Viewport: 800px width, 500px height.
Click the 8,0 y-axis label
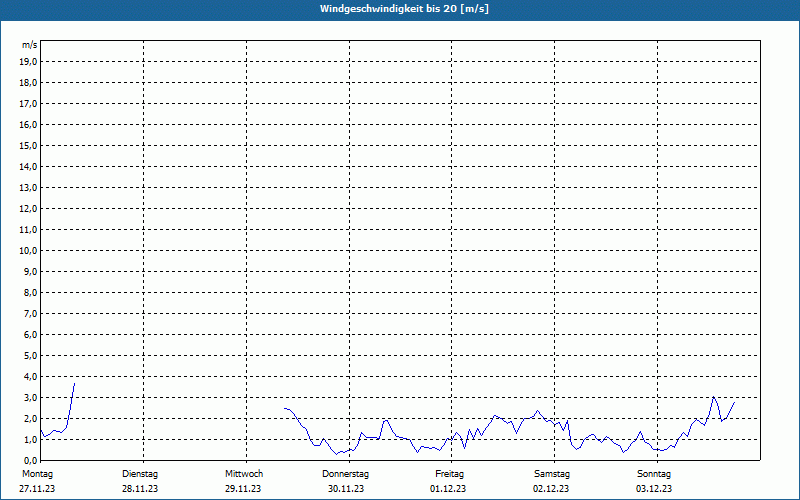32,292
